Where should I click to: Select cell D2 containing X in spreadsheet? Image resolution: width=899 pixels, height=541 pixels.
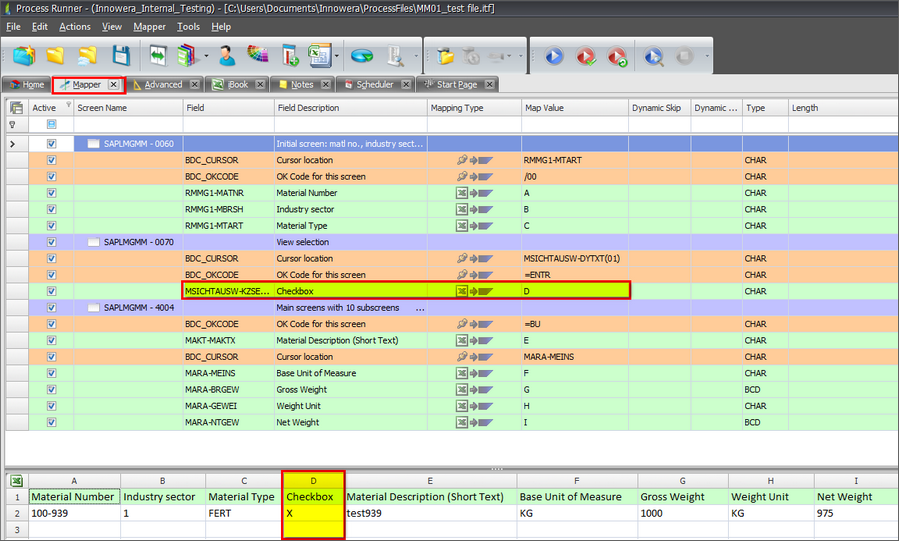coord(313,513)
